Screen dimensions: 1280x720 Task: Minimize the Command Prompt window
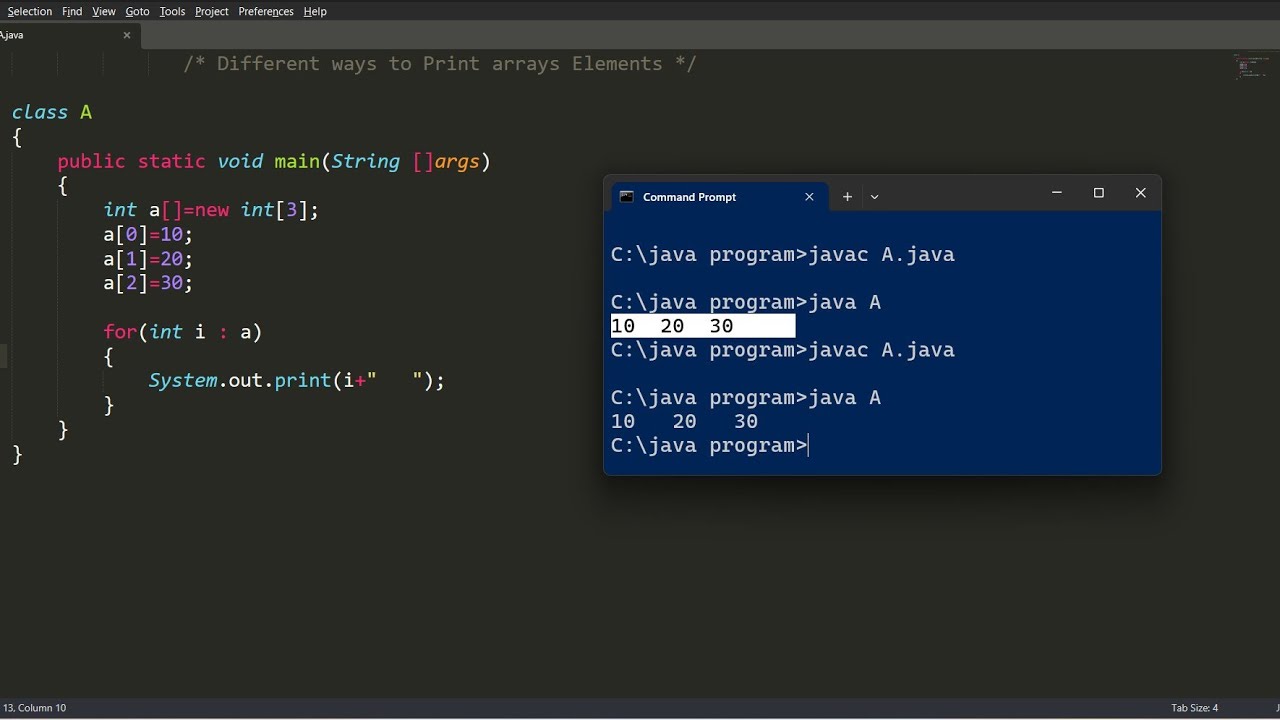tap(1056, 193)
